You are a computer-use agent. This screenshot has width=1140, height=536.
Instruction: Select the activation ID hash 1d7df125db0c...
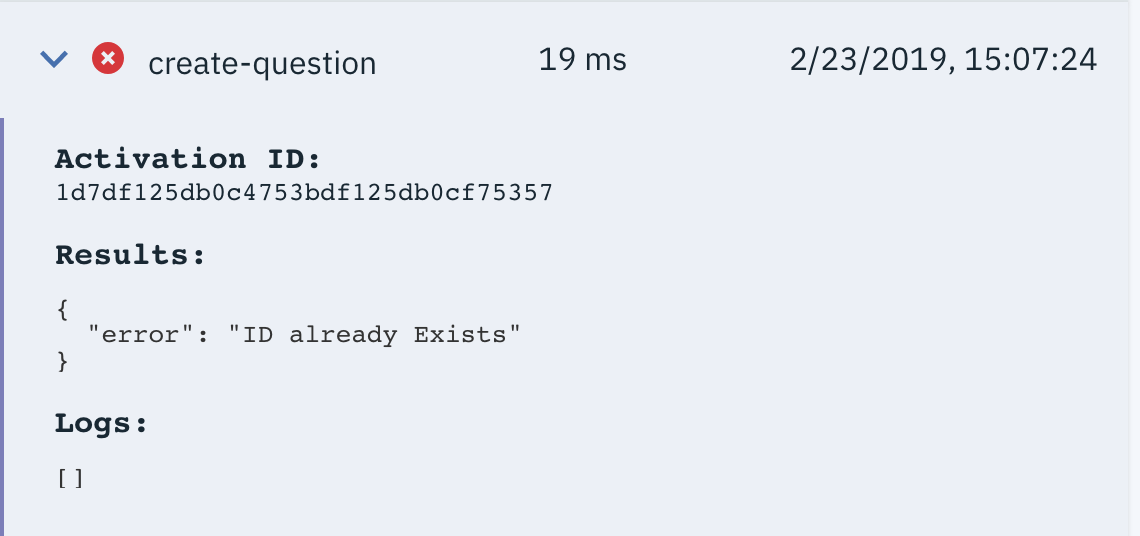coord(305,193)
